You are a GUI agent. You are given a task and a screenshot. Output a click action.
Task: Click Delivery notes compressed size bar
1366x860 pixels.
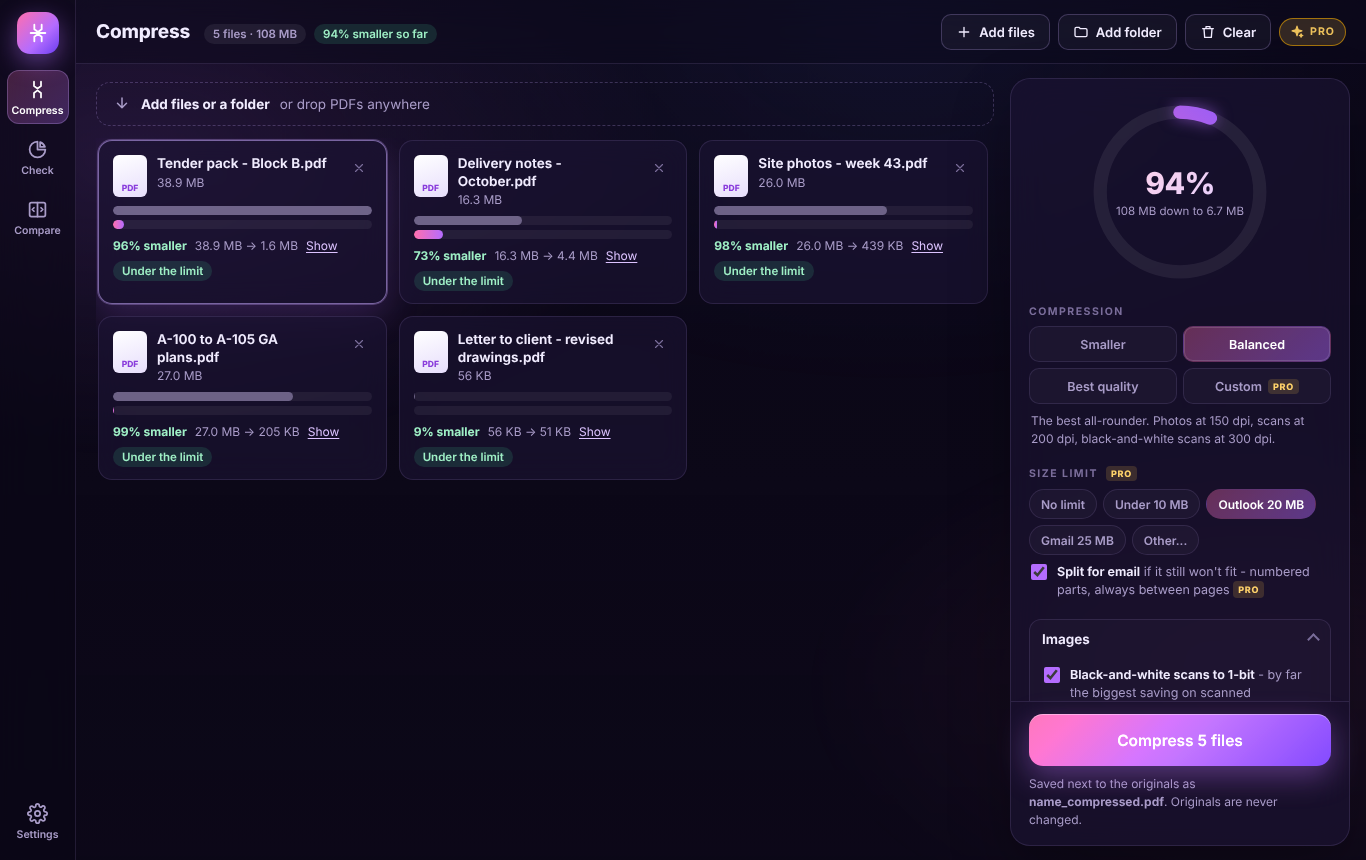543,234
